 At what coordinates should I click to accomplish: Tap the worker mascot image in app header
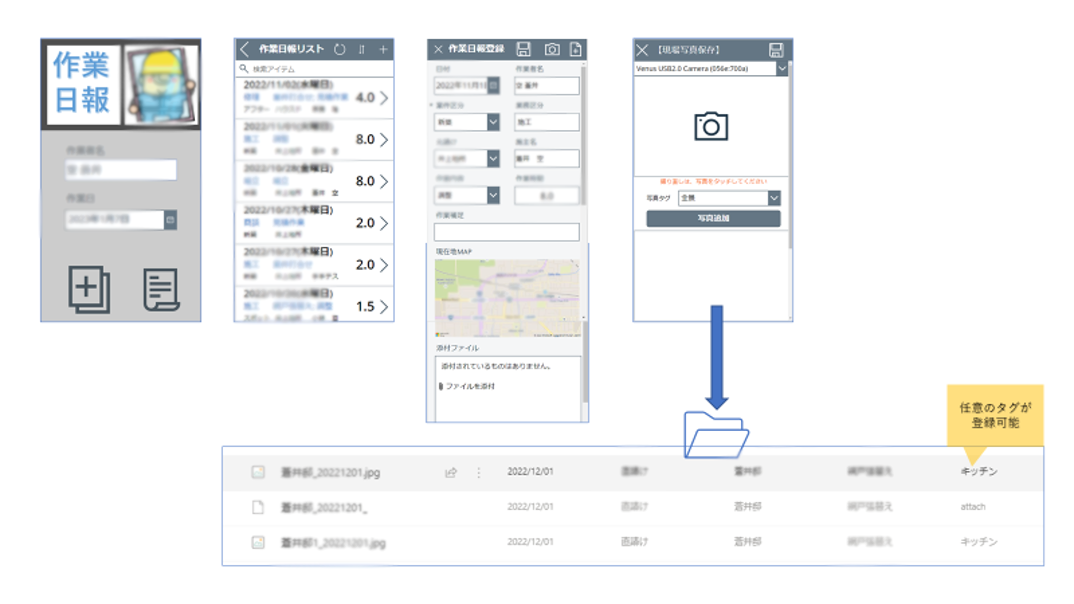[x=161, y=84]
